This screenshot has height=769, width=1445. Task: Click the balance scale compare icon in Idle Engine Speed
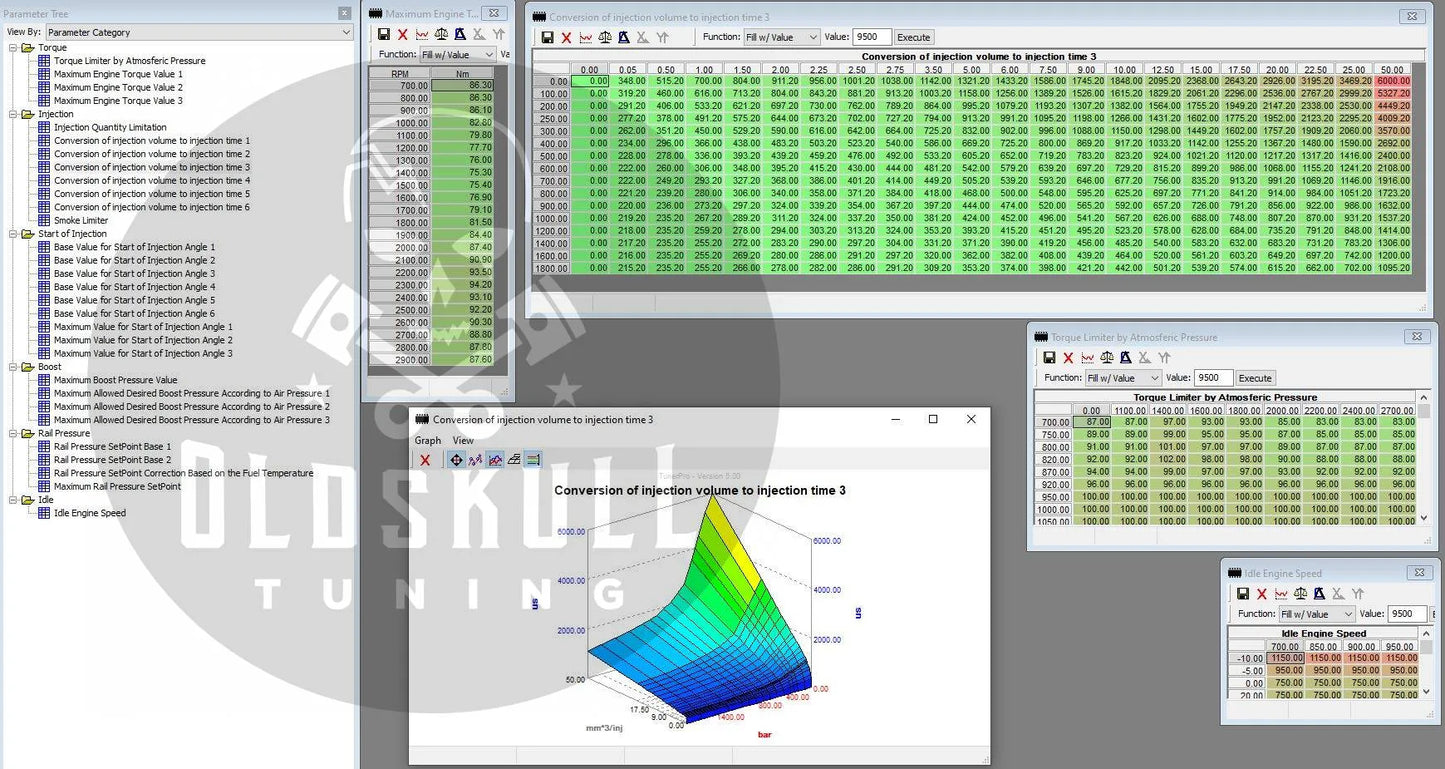(x=1301, y=594)
